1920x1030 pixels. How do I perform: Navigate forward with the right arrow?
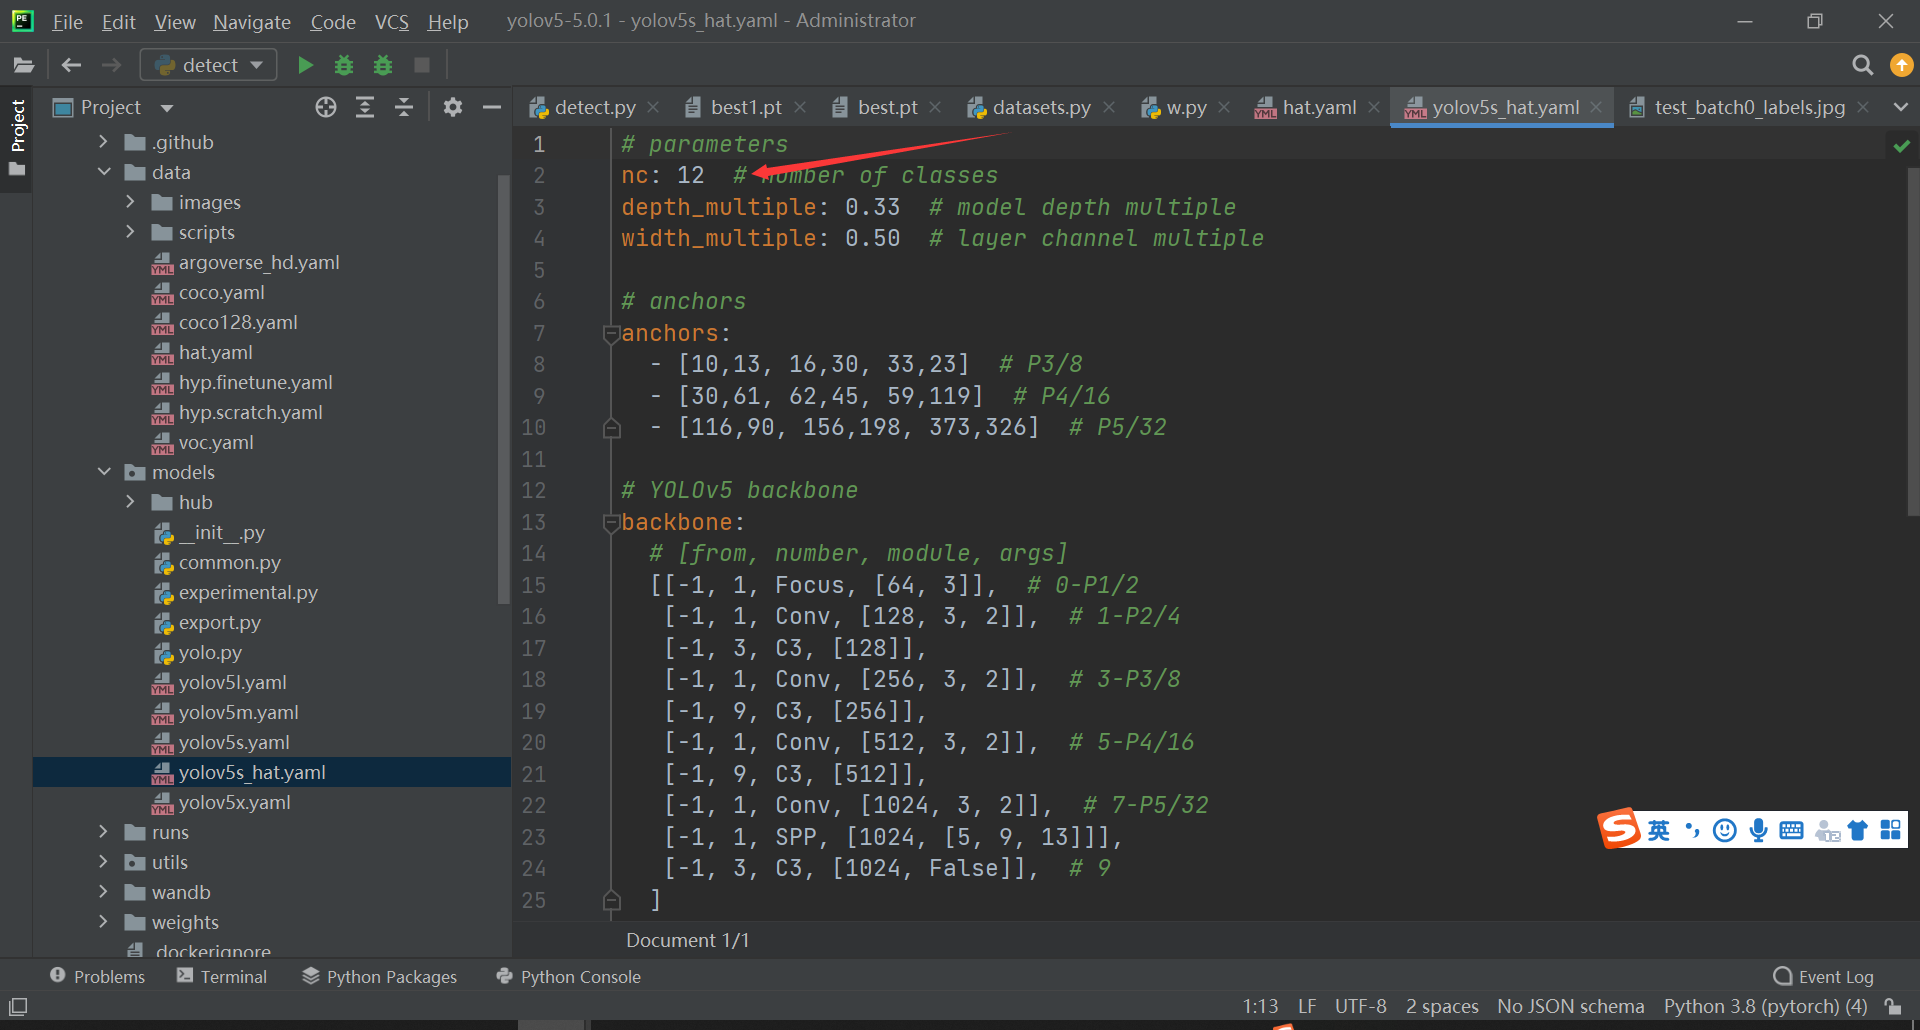(x=111, y=65)
